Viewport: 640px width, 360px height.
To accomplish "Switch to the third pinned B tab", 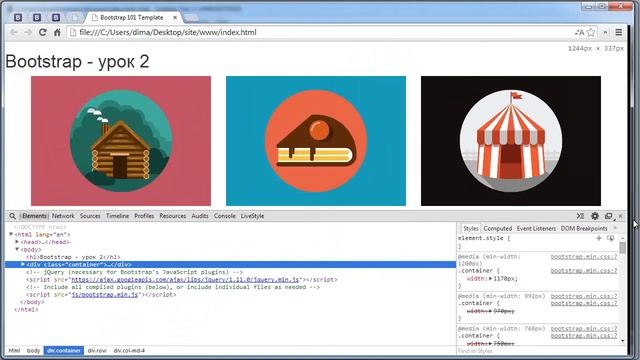I will [56, 17].
